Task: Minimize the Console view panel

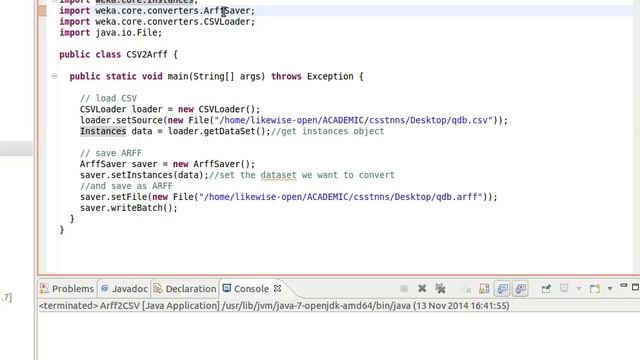Action: coord(623,286)
